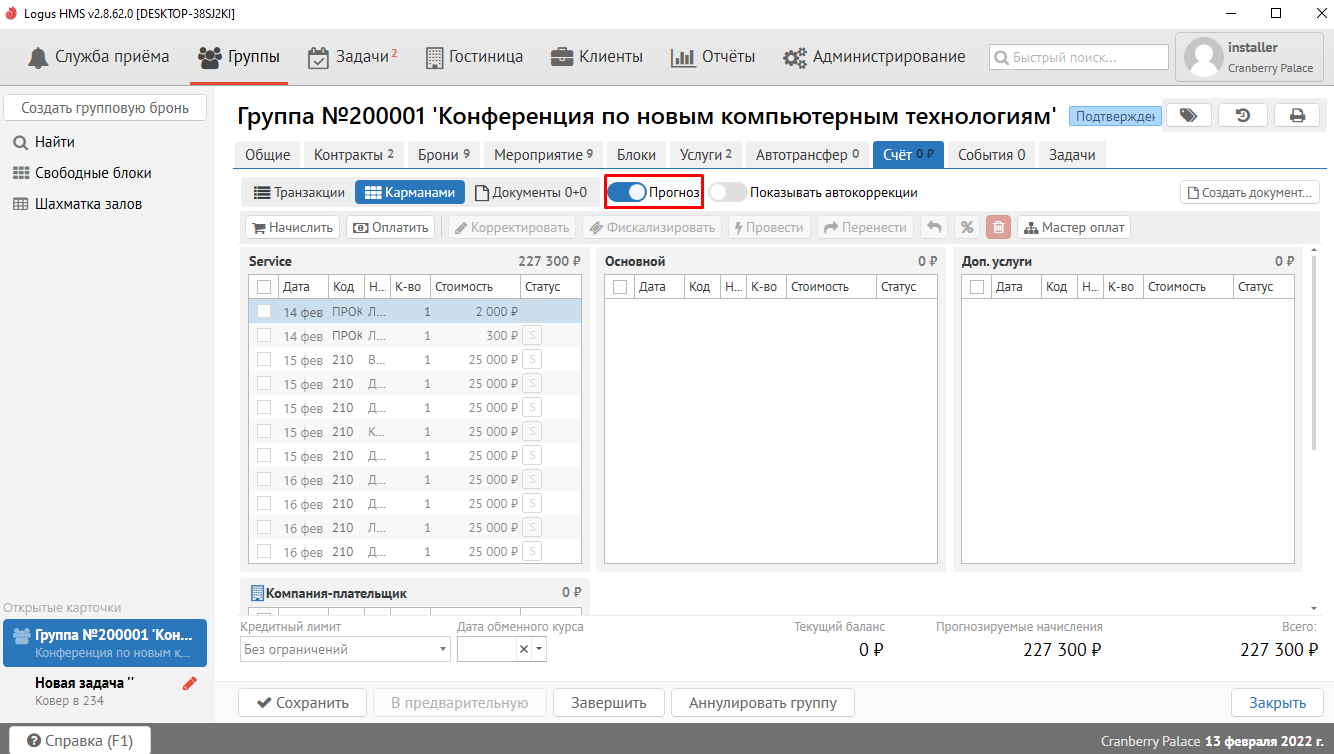The width and height of the screenshot is (1334, 754).
Task: Click the undo arrow icon in toolbar
Action: click(934, 227)
